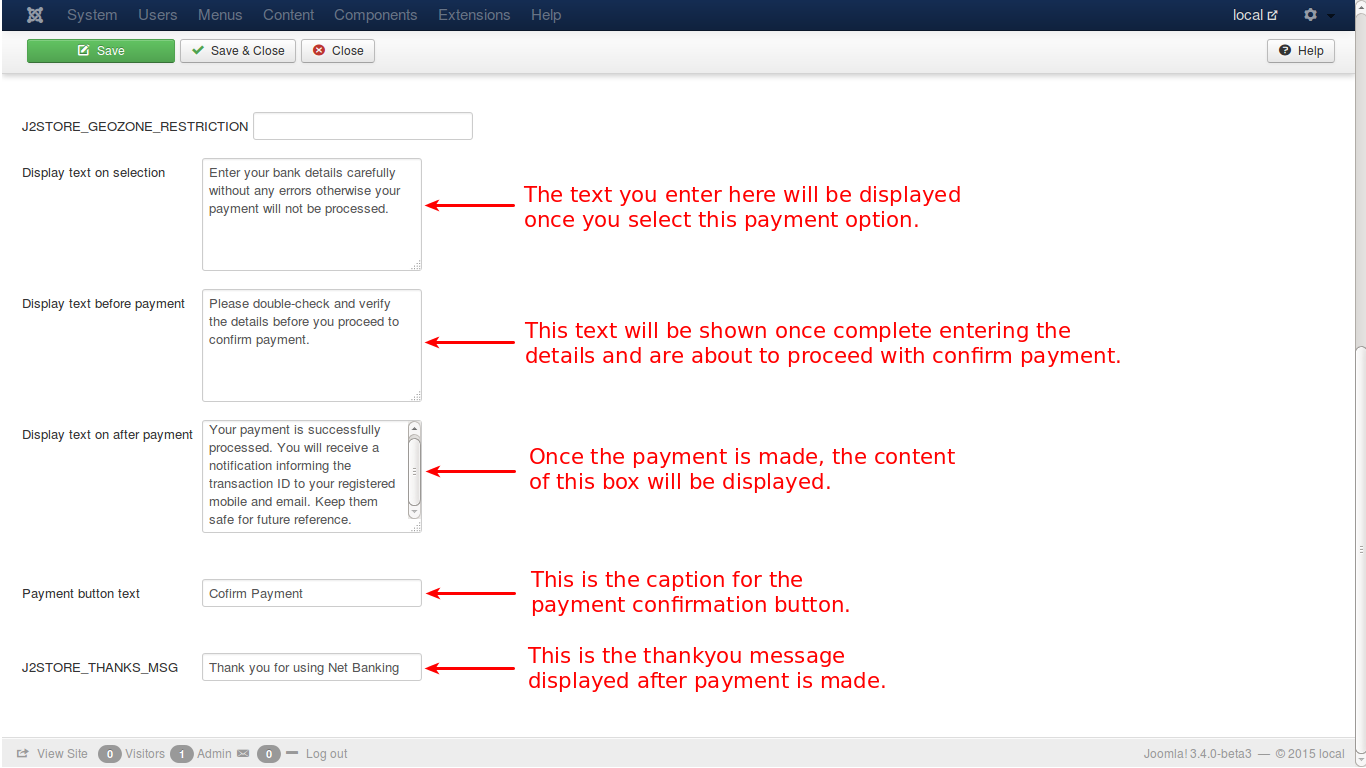Image resolution: width=1366 pixels, height=768 pixels.
Task: Click the Joomla logo icon
Action: coord(35,15)
